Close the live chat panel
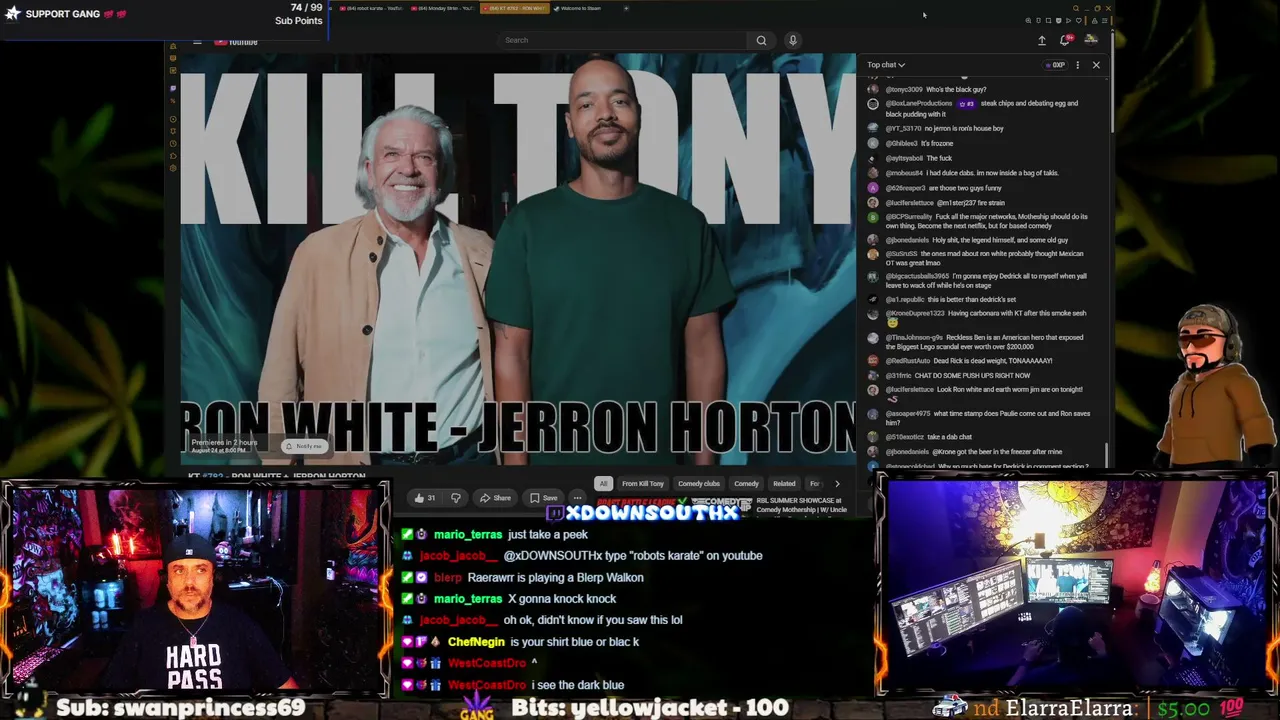 pos(1096,65)
